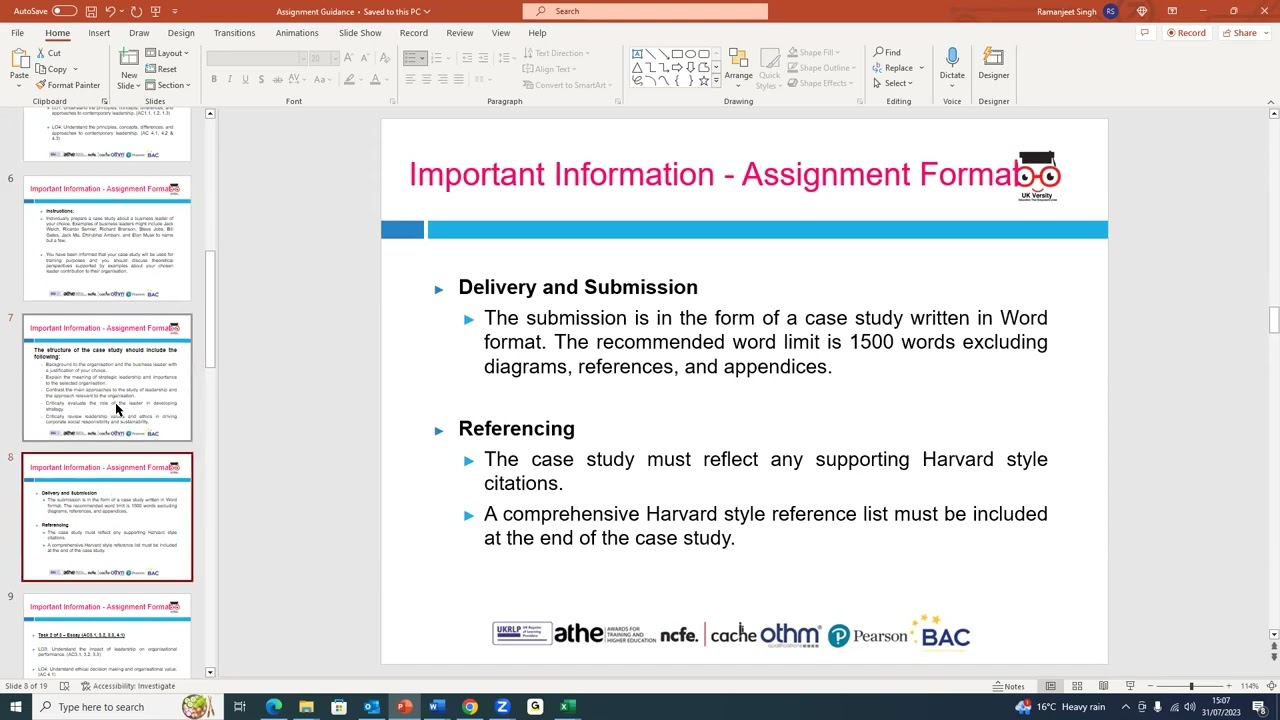Open the Layout dropdown
The height and width of the screenshot is (720, 1280).
[166, 53]
